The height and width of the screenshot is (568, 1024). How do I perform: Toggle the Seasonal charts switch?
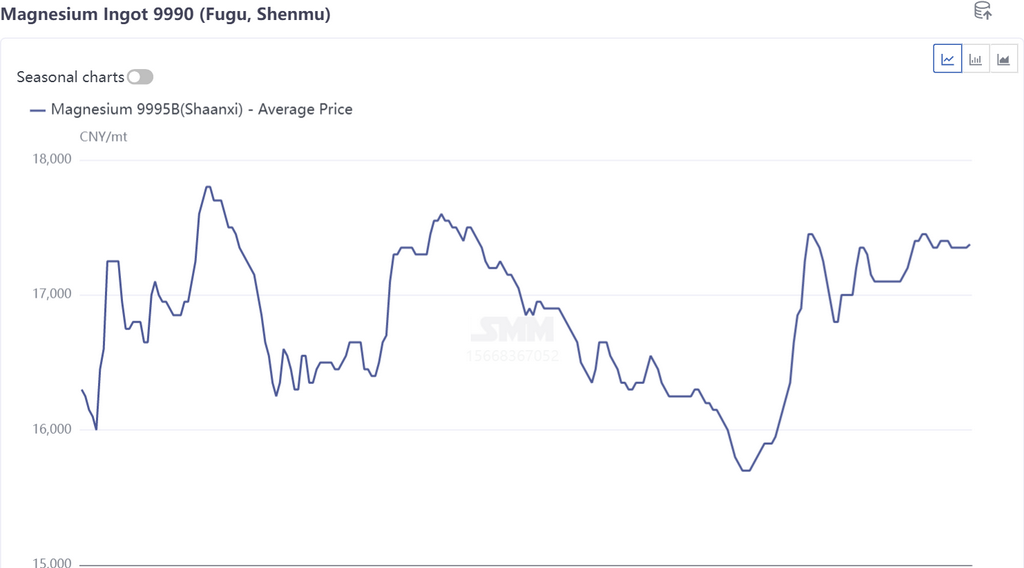click(x=140, y=77)
